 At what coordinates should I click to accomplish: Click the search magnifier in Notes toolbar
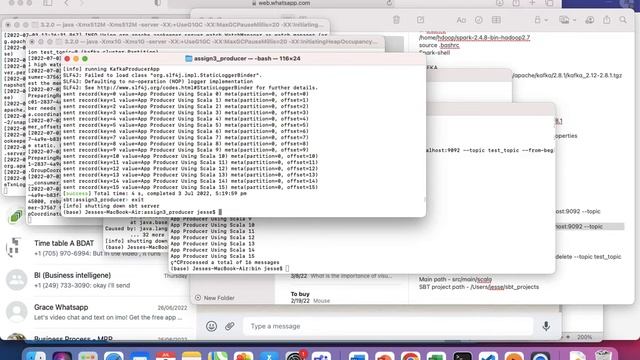pyautogui.click(x=623, y=20)
